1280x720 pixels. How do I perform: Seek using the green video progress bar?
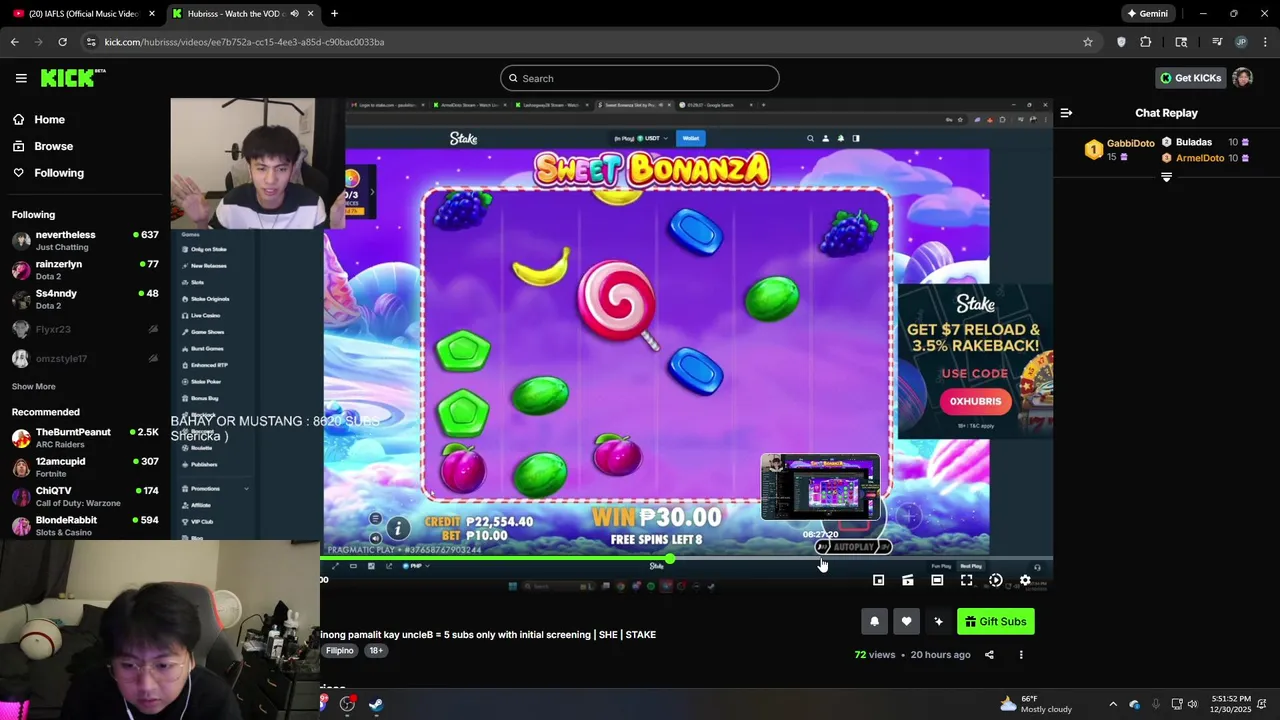point(686,559)
